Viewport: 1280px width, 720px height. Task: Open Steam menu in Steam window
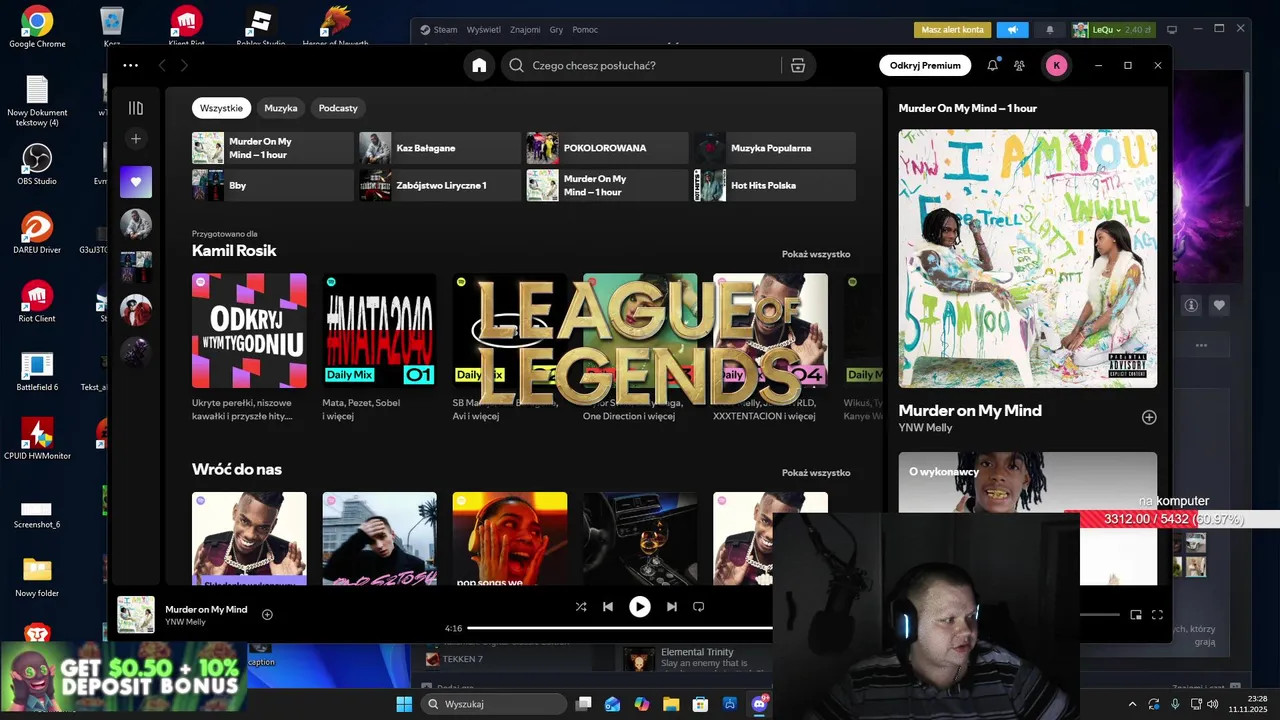pos(445,30)
